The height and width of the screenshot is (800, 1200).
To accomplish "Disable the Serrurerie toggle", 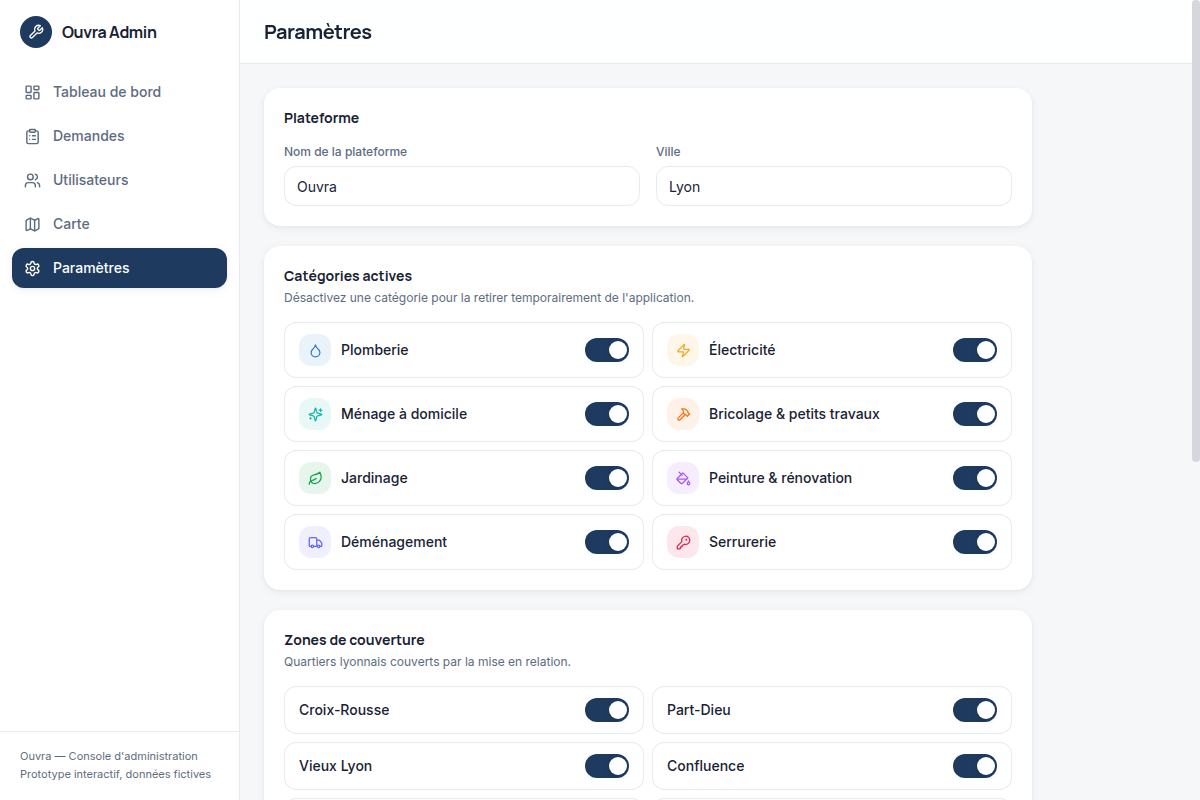I will (975, 542).
